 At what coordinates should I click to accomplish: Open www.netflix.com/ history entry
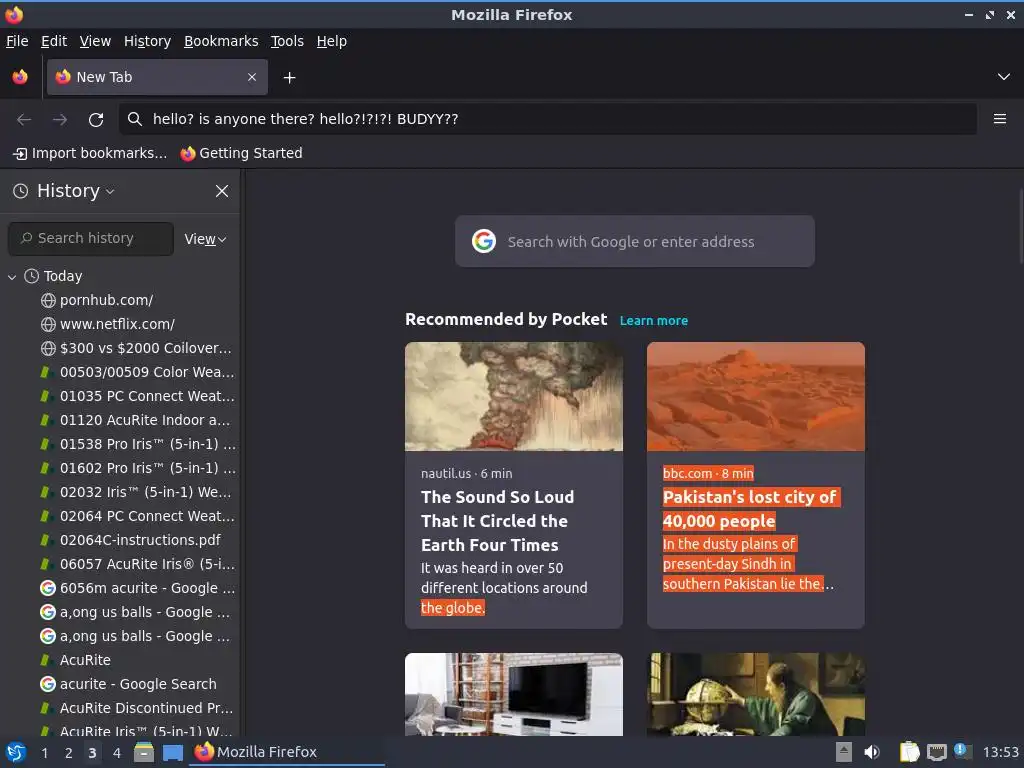pyautogui.click(x=118, y=325)
